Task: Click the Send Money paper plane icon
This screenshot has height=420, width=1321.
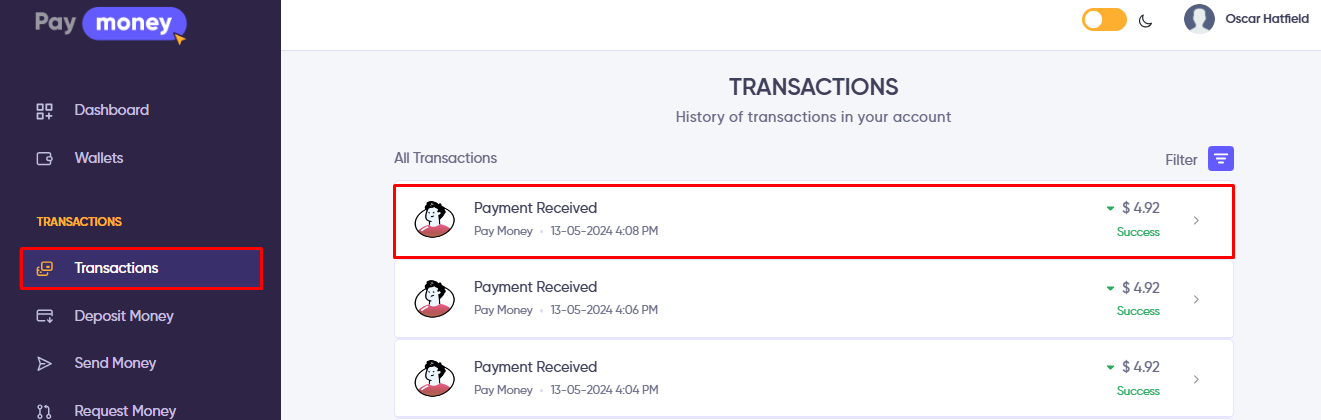Action: (x=44, y=363)
